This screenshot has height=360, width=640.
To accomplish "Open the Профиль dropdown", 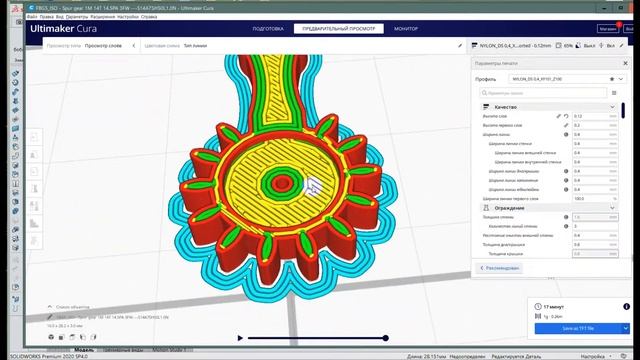I will click(x=567, y=79).
